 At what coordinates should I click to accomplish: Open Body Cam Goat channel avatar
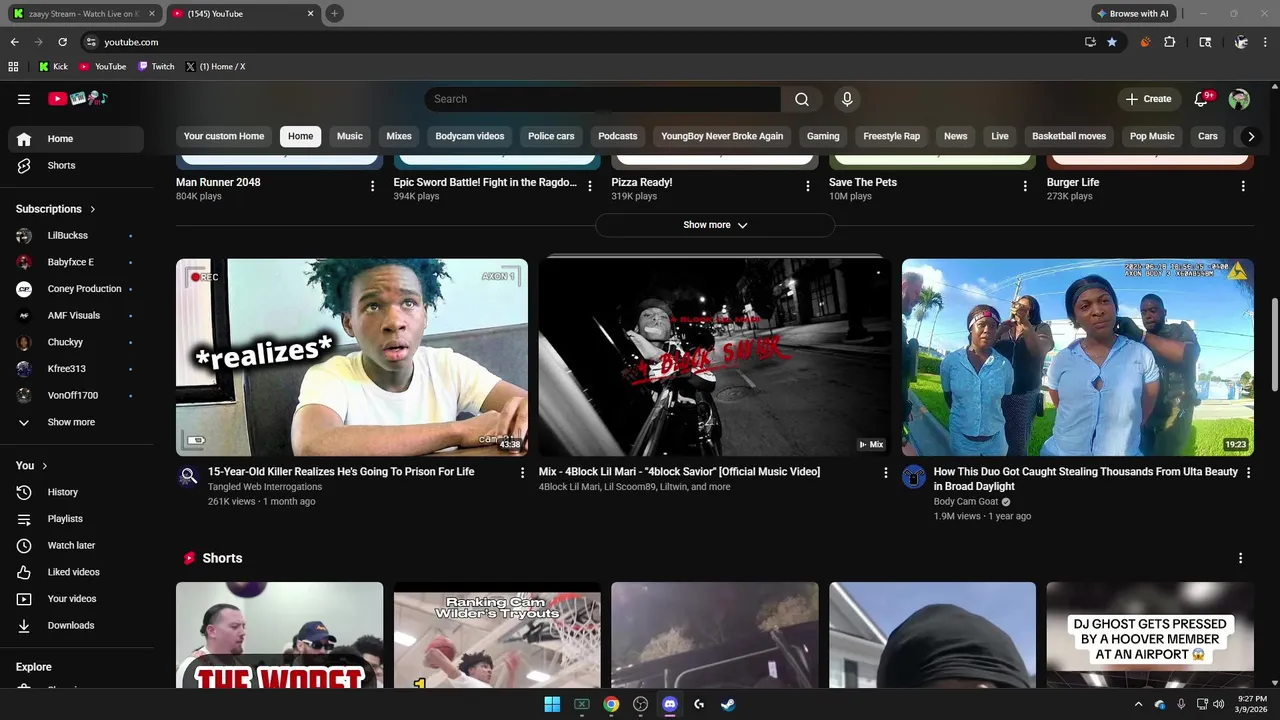(914, 476)
